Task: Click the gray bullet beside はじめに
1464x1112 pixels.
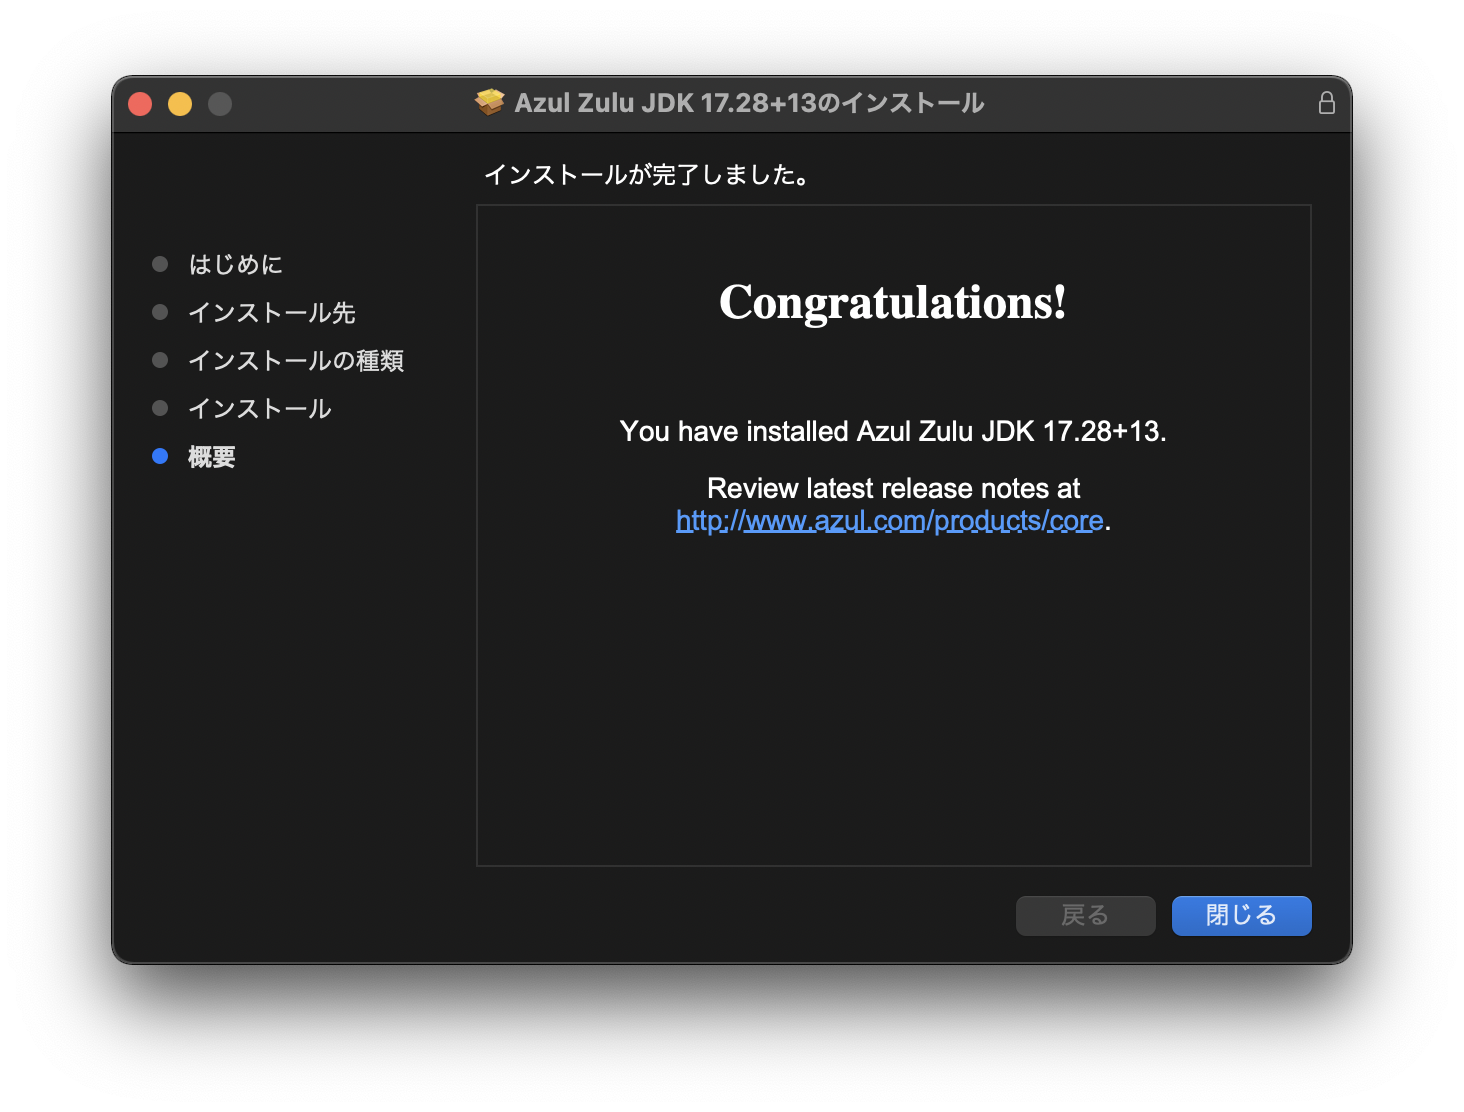Action: coord(160,264)
